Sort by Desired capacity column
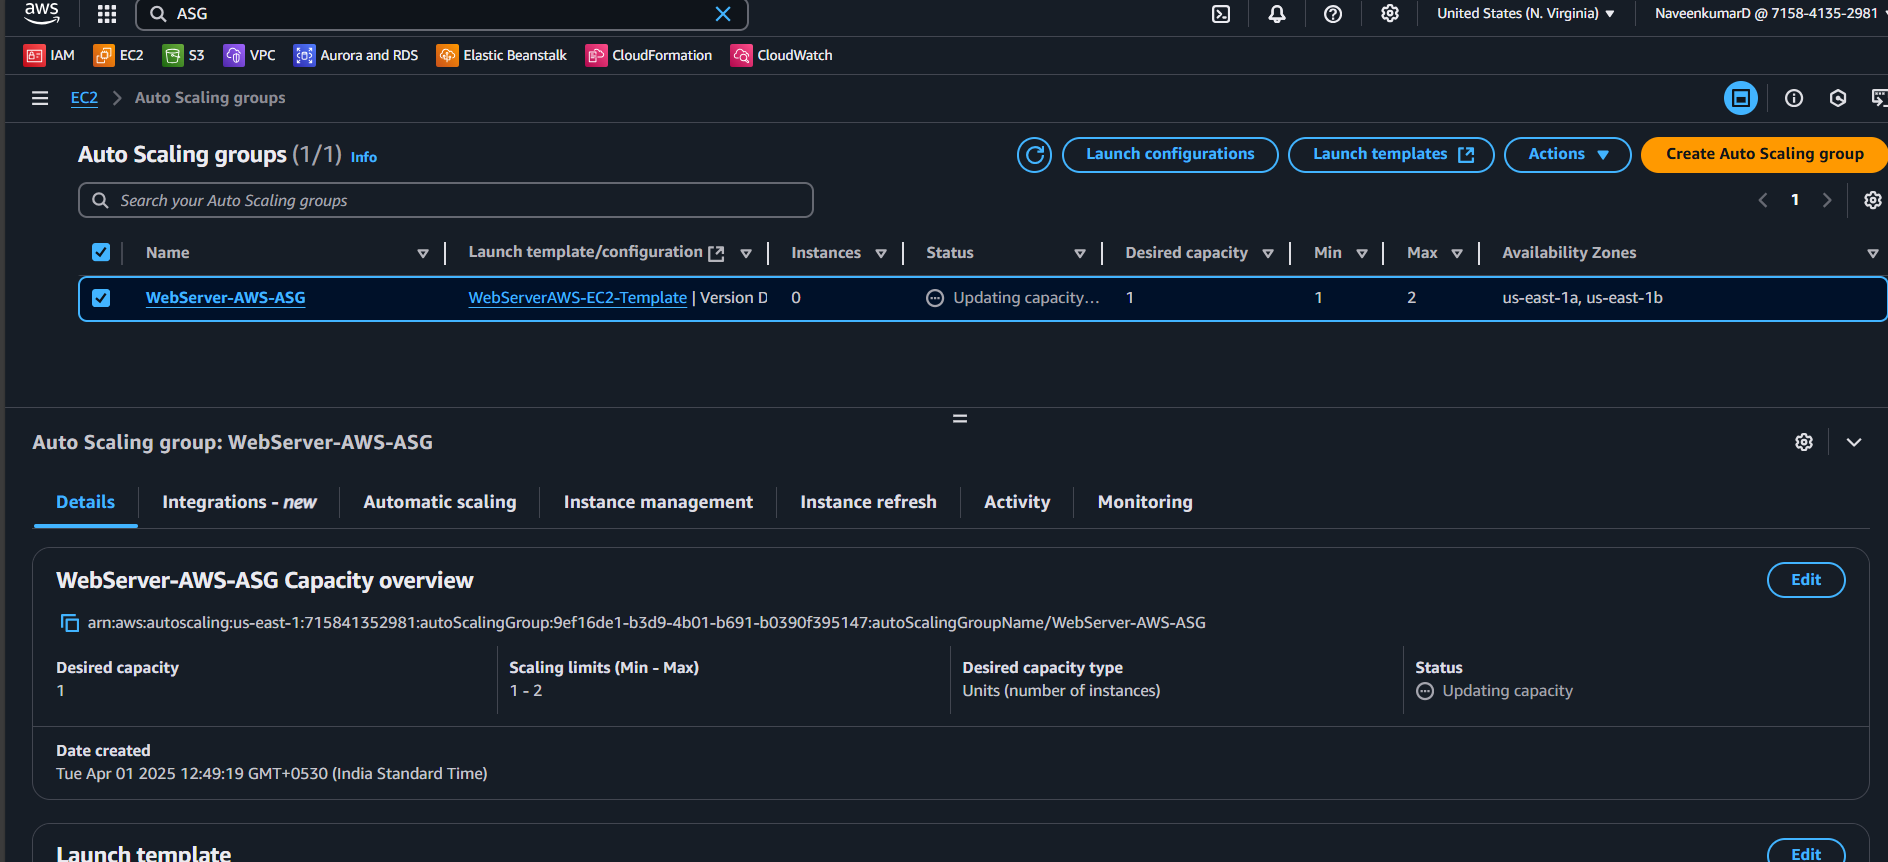1888x862 pixels. [1268, 254]
